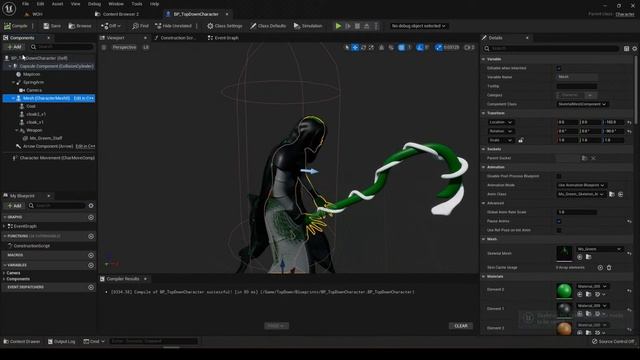Add a component with the Add button
This screenshot has width=640, height=360.
(x=14, y=47)
